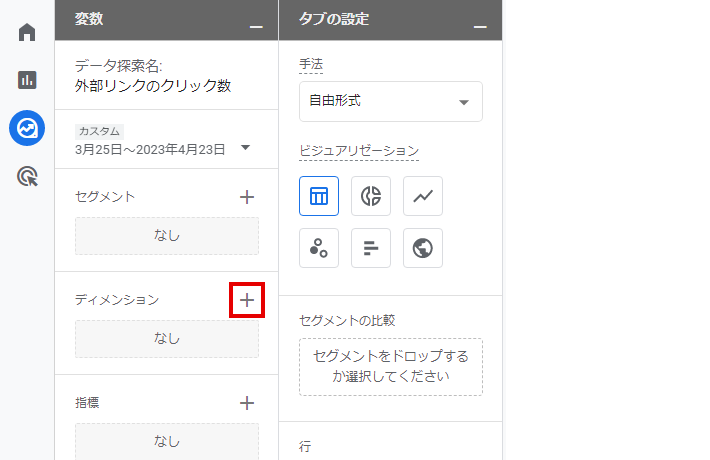Click the segment comparison drop area
This screenshot has width=710, height=460.
[x=390, y=367]
